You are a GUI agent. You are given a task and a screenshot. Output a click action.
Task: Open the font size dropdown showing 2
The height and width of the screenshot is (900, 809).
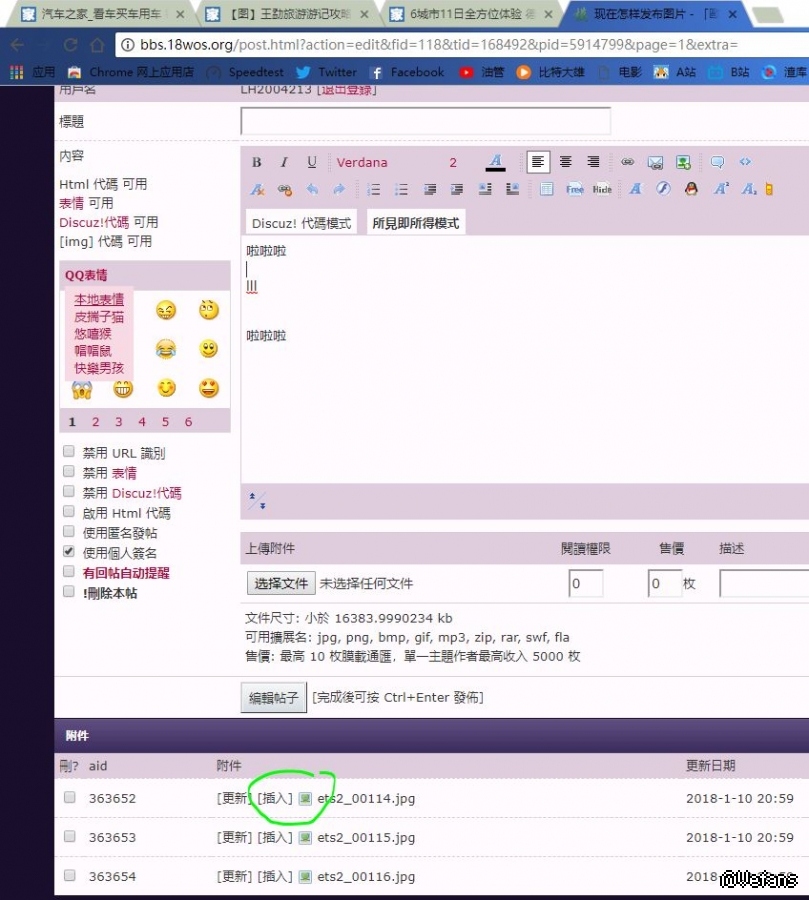(453, 163)
